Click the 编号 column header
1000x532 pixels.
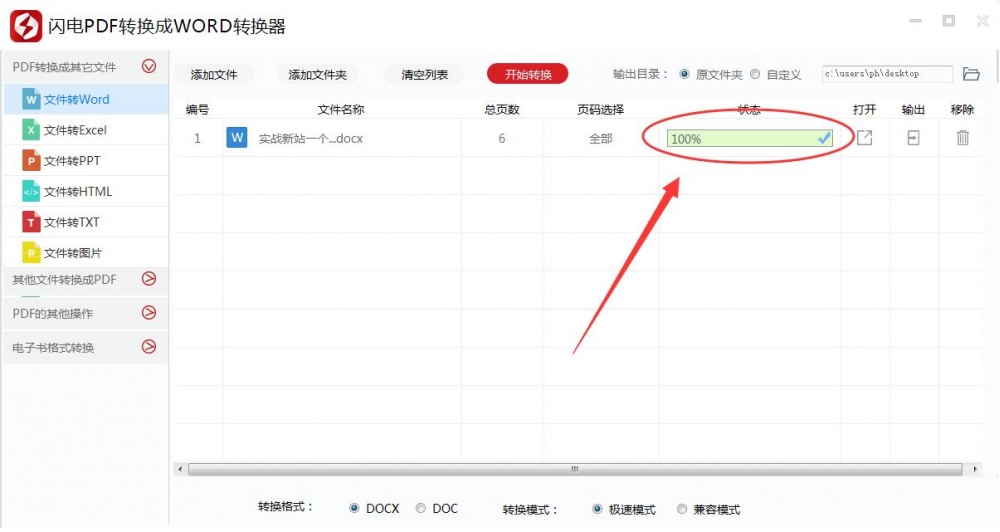pyautogui.click(x=197, y=110)
